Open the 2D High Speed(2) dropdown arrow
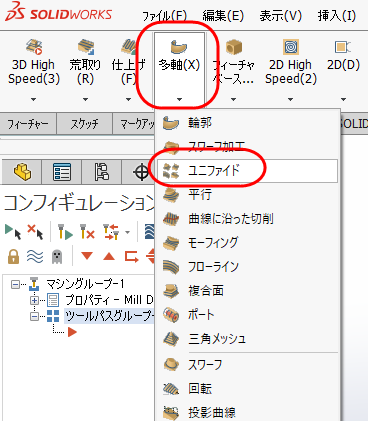368x421 pixels. [290, 99]
